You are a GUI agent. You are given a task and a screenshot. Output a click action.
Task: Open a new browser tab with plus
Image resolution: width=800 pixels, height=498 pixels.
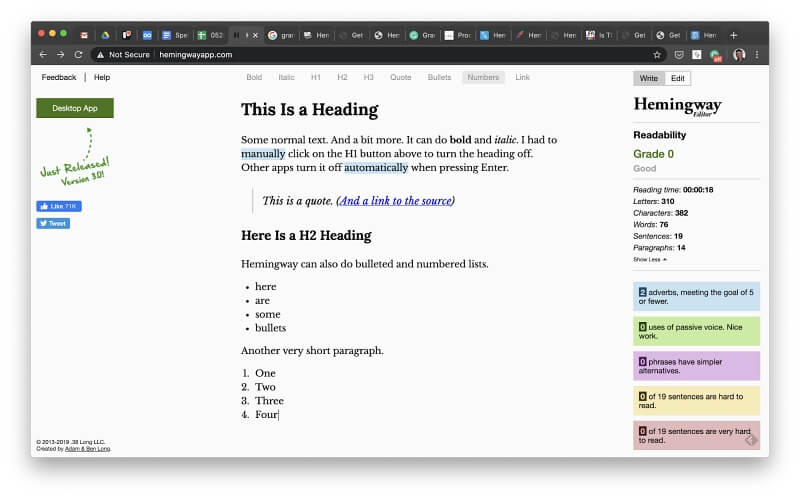[x=734, y=35]
